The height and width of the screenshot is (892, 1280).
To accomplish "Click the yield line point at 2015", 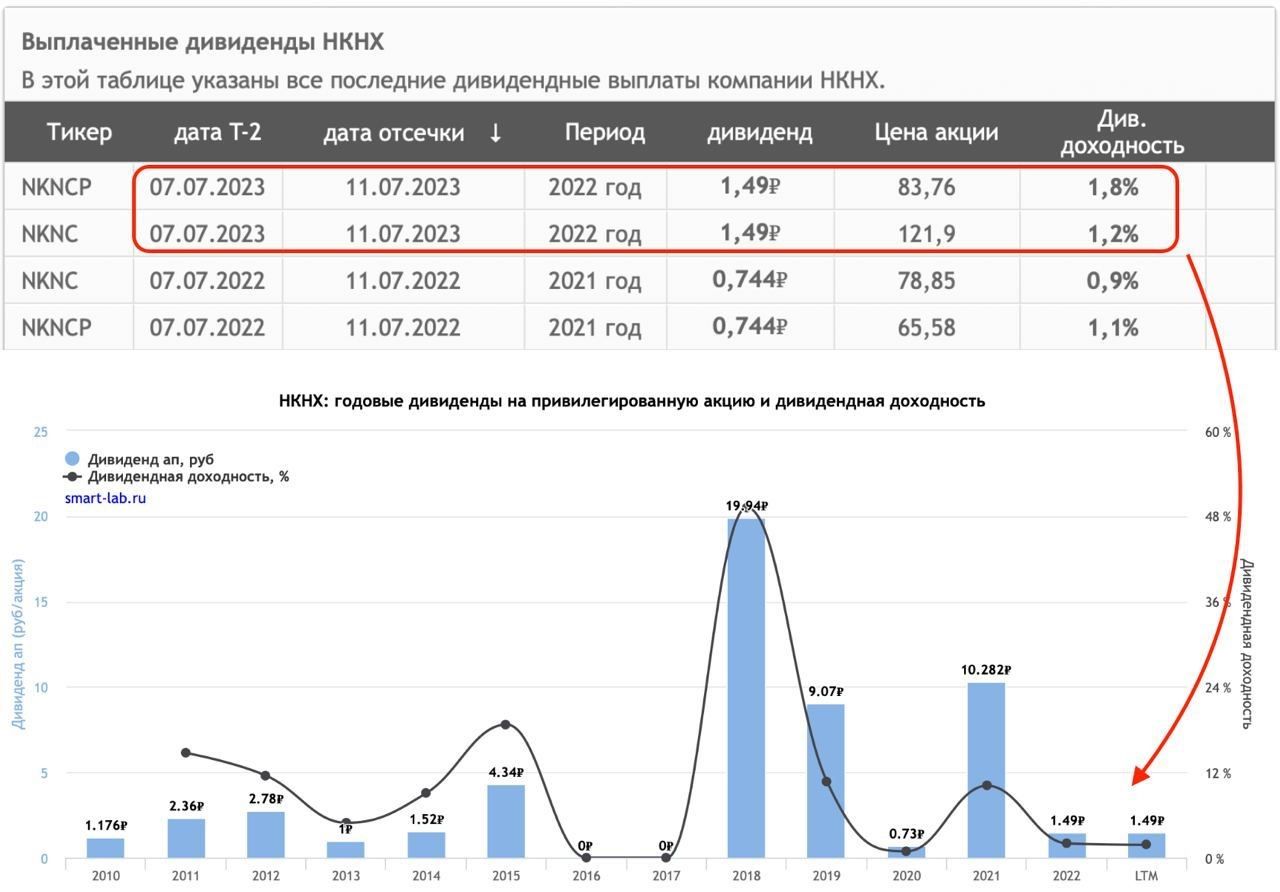I will tap(506, 724).
